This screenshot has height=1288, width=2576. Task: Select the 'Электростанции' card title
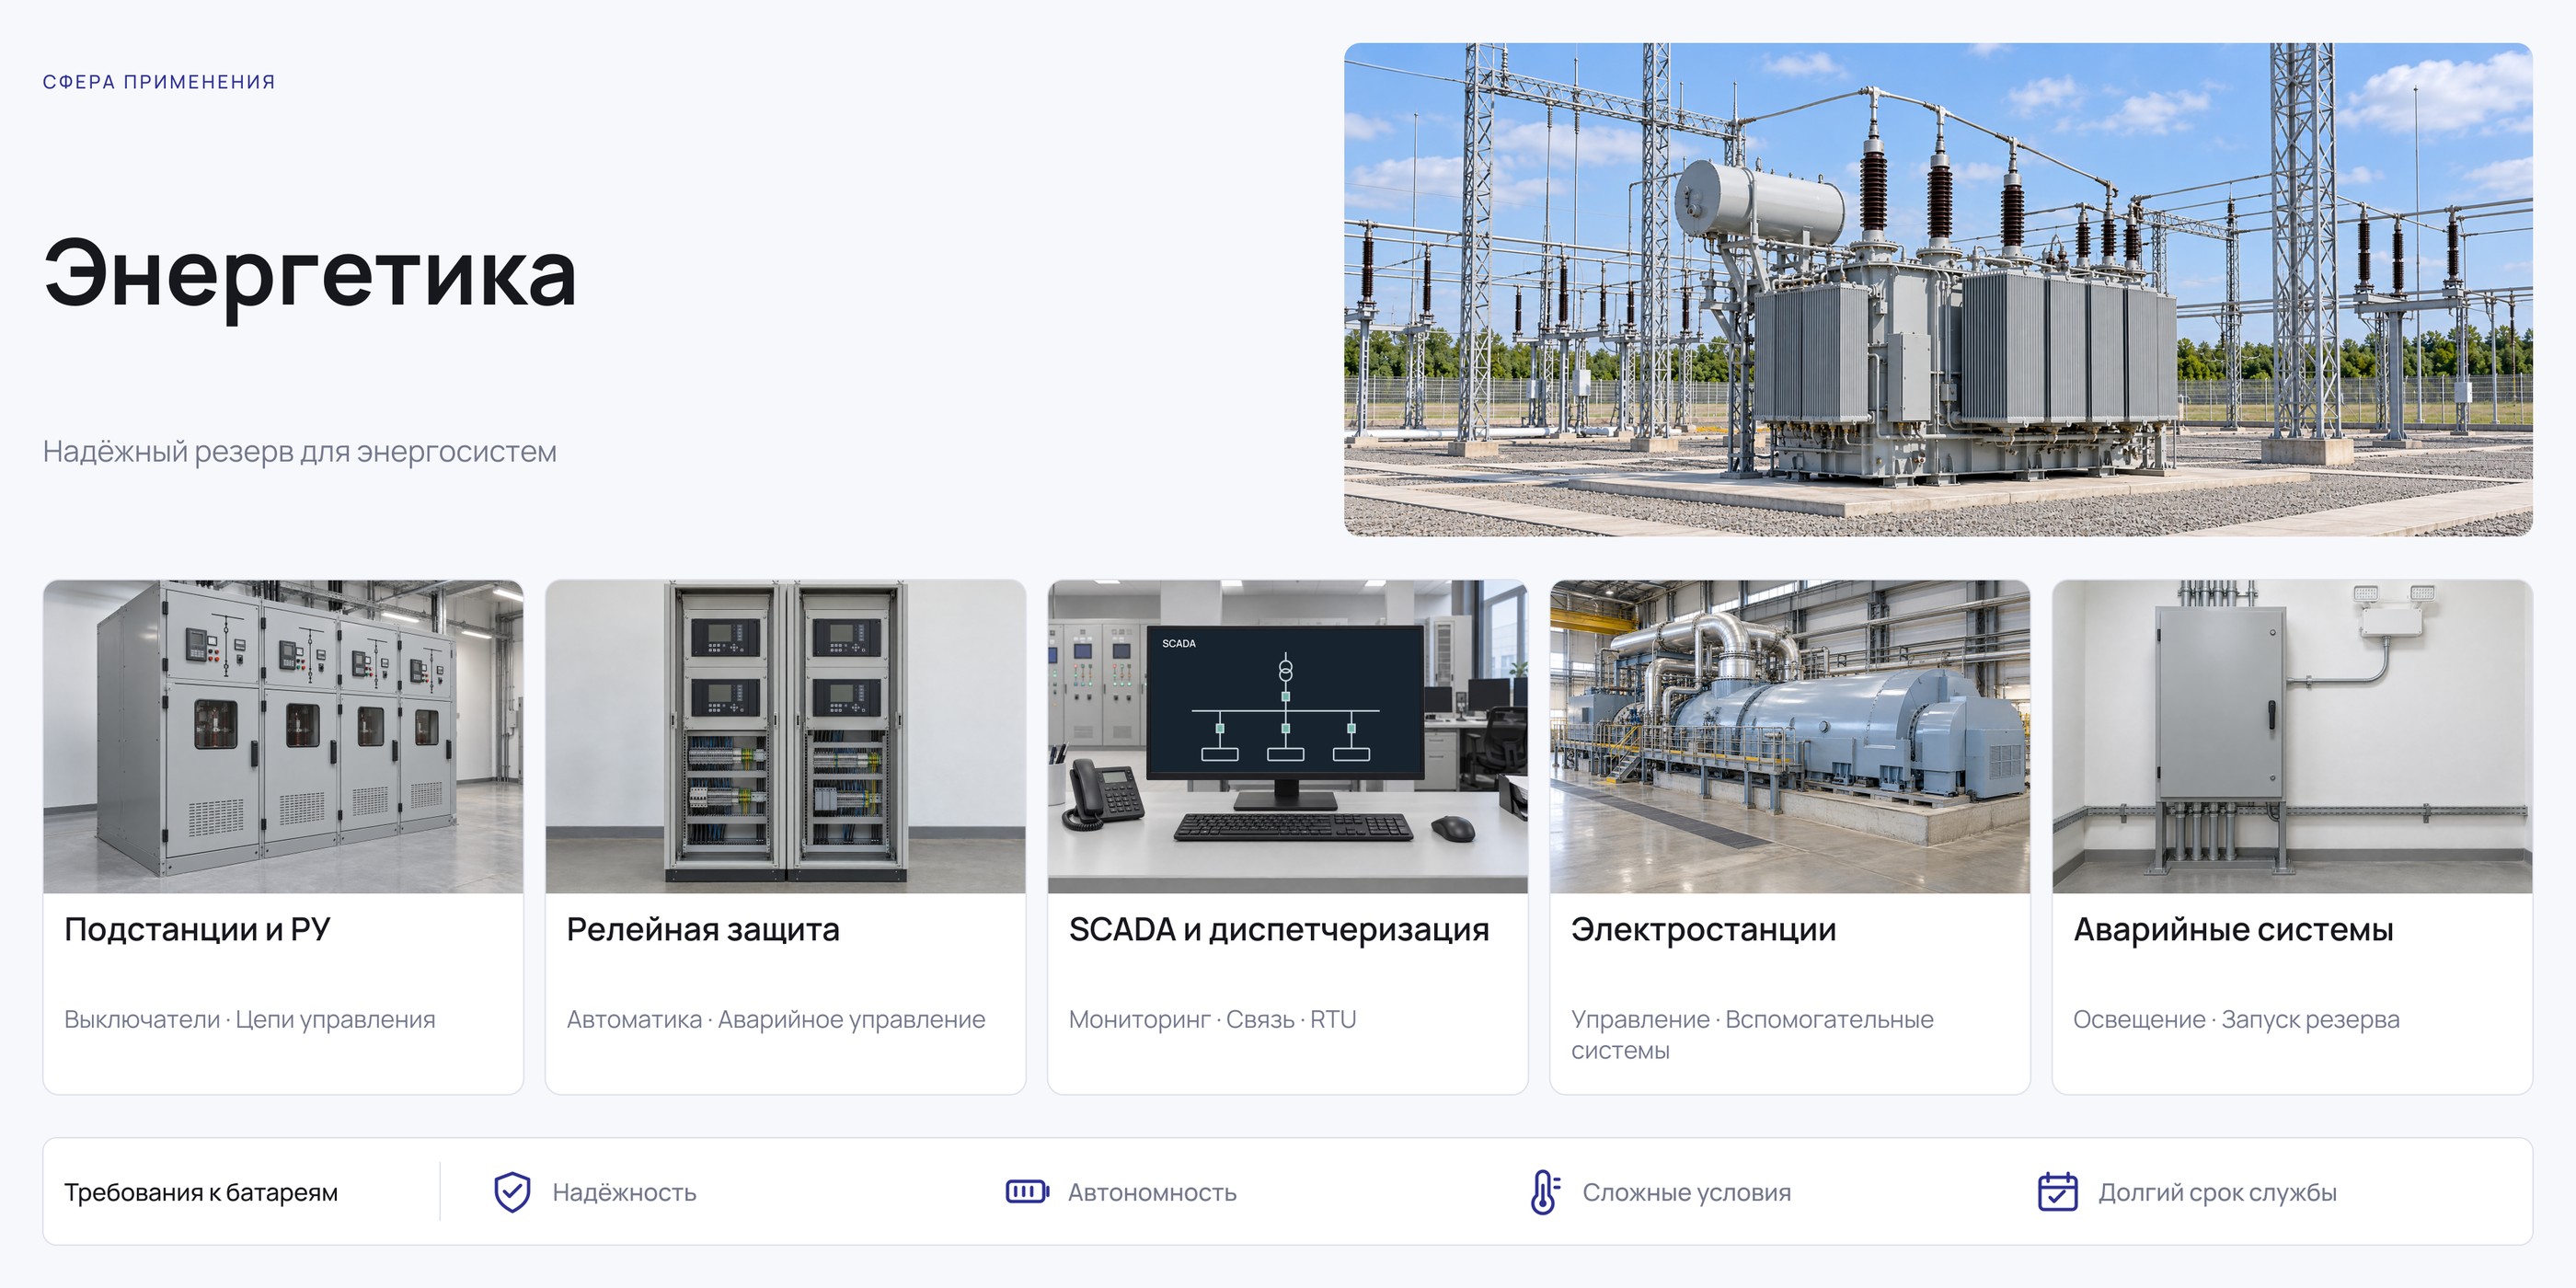pos(1704,930)
